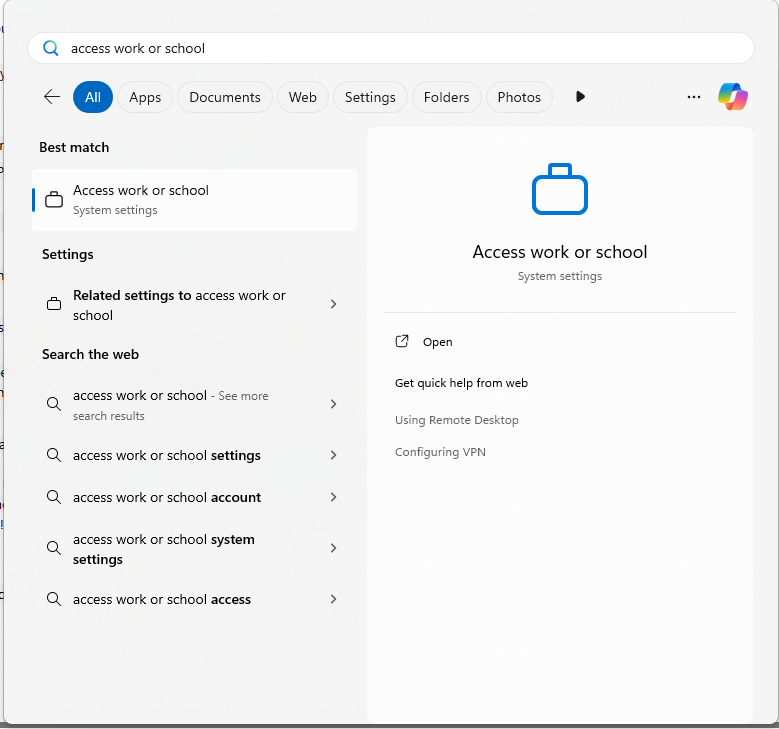Viewport: 779px width, 729px height.
Task: Open Access work or school best match
Action: (195, 200)
